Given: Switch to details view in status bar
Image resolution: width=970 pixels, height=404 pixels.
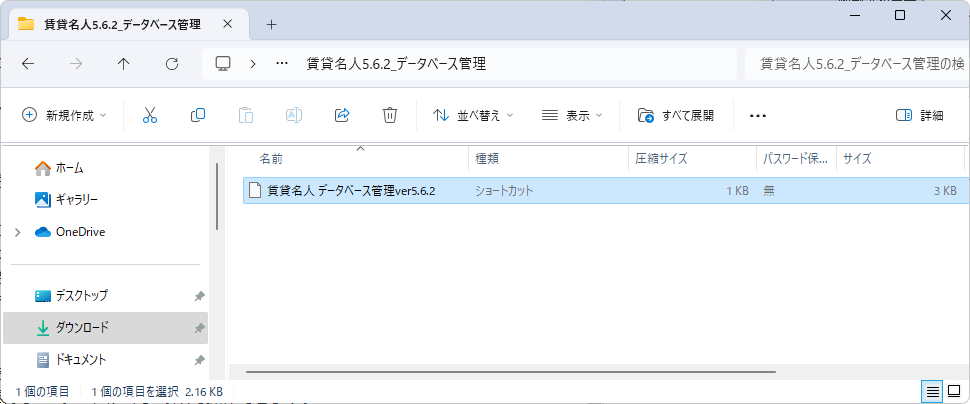Looking at the screenshot, I should point(932,391).
